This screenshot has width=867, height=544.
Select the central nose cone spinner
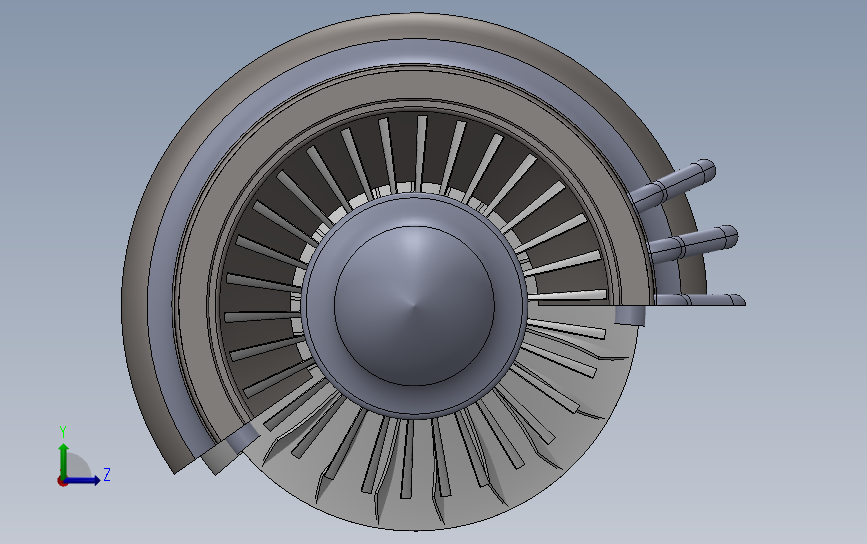pos(414,305)
